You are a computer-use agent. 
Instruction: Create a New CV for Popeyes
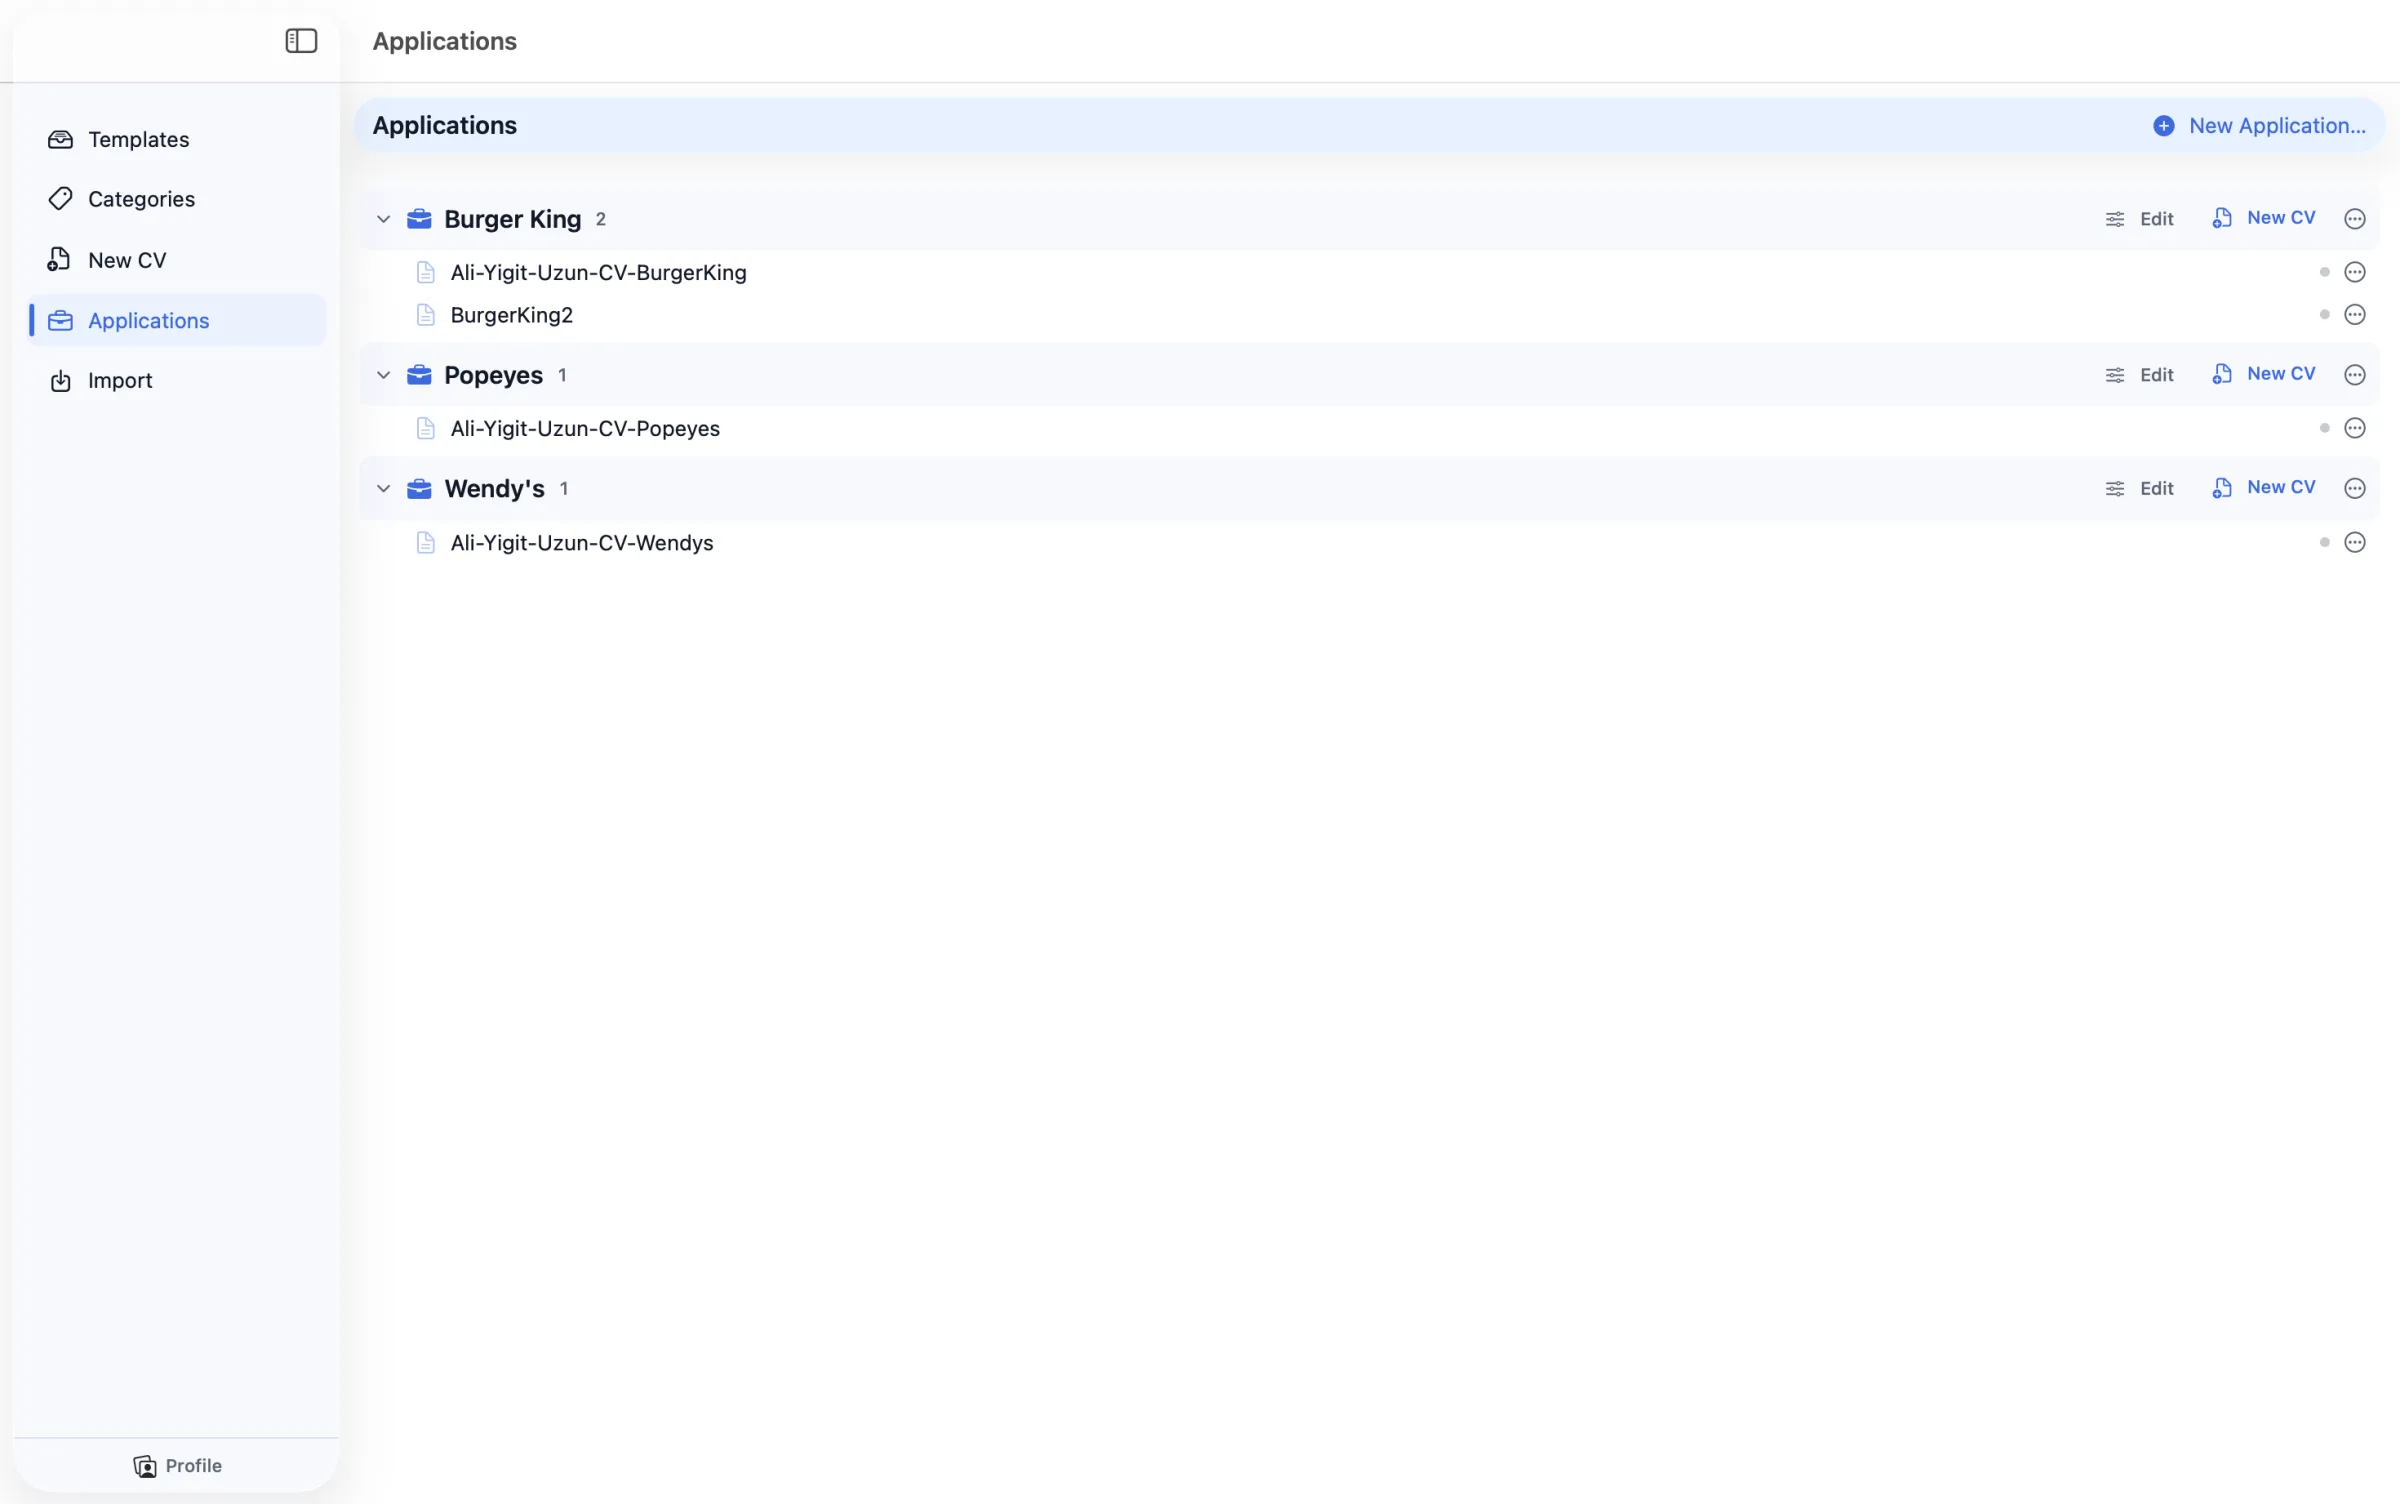tap(2264, 375)
